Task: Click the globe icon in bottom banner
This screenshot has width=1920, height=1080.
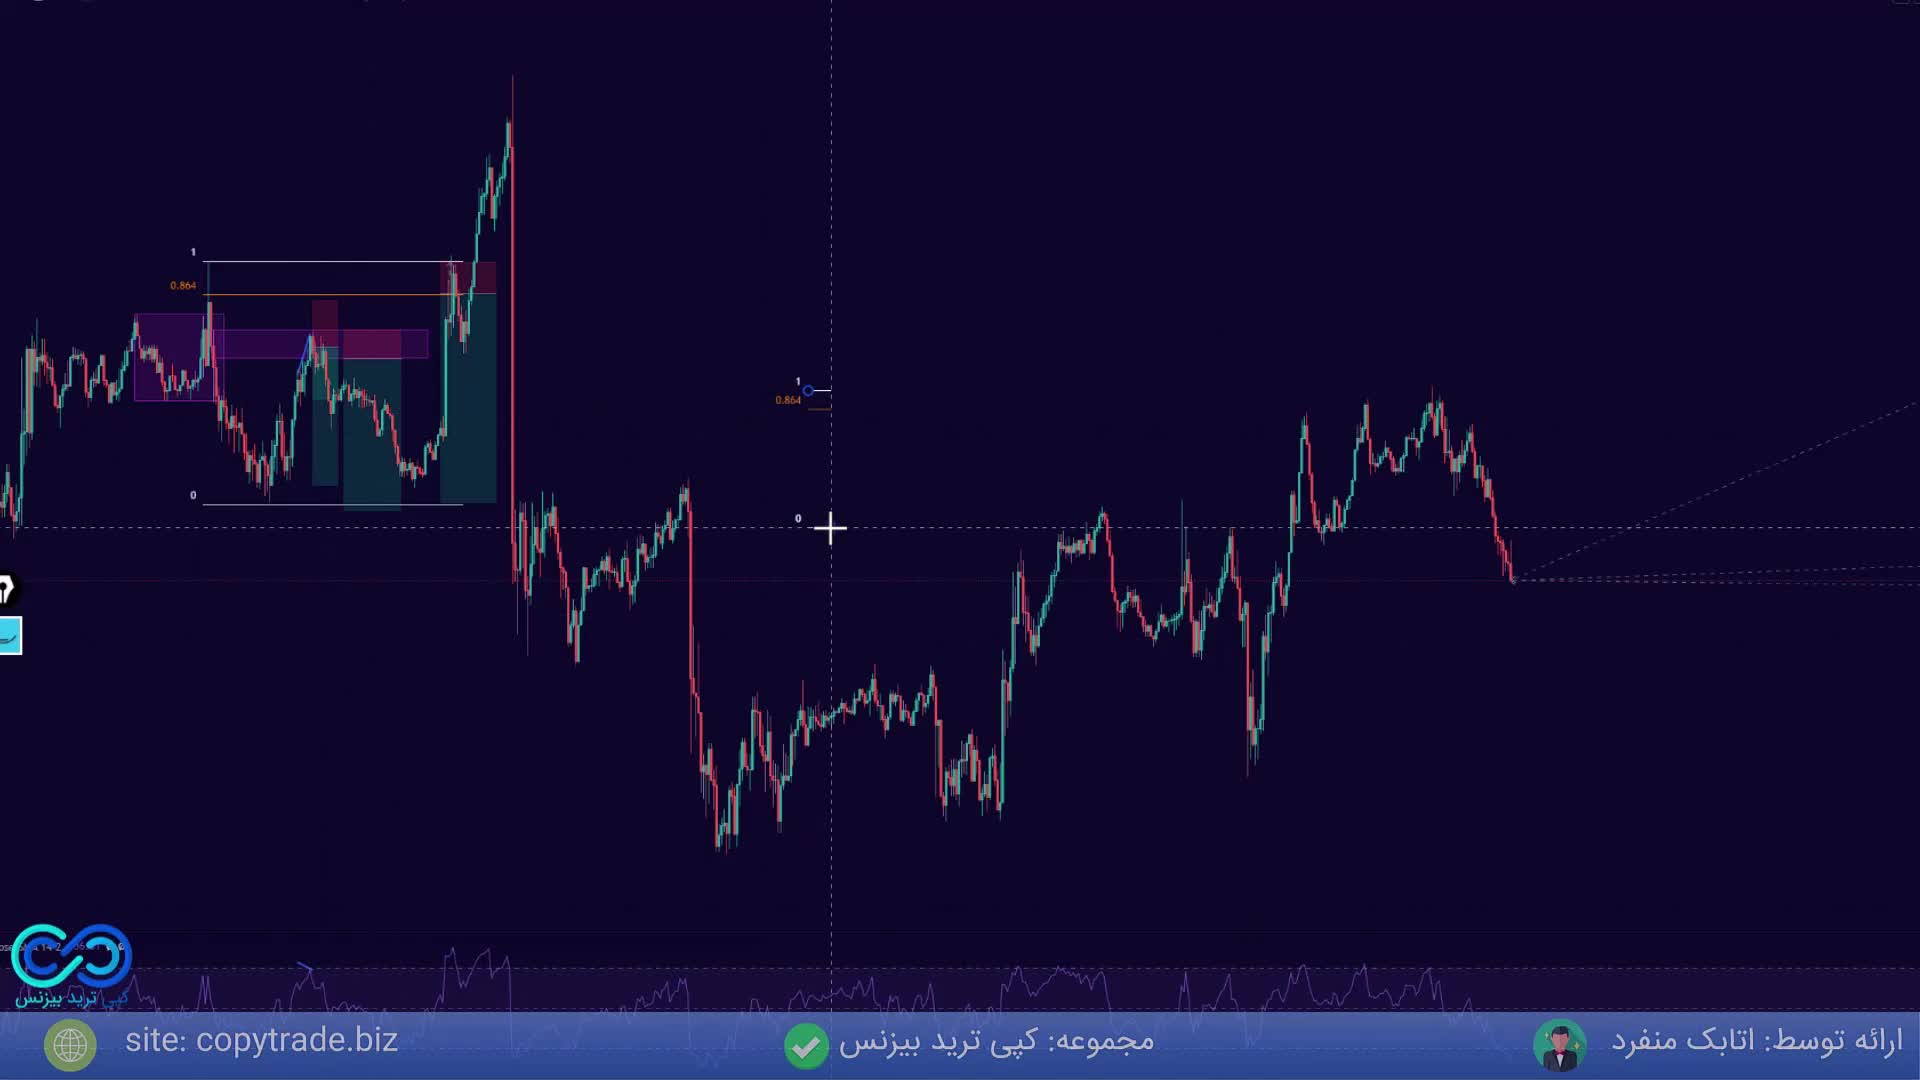Action: [x=70, y=1045]
